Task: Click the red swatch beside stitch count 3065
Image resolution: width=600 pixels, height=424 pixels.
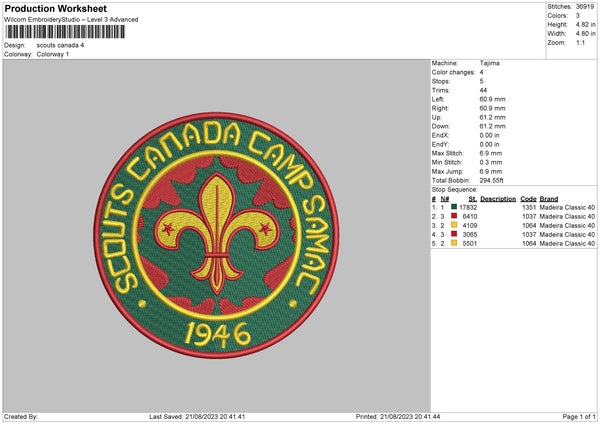Action: (x=454, y=234)
